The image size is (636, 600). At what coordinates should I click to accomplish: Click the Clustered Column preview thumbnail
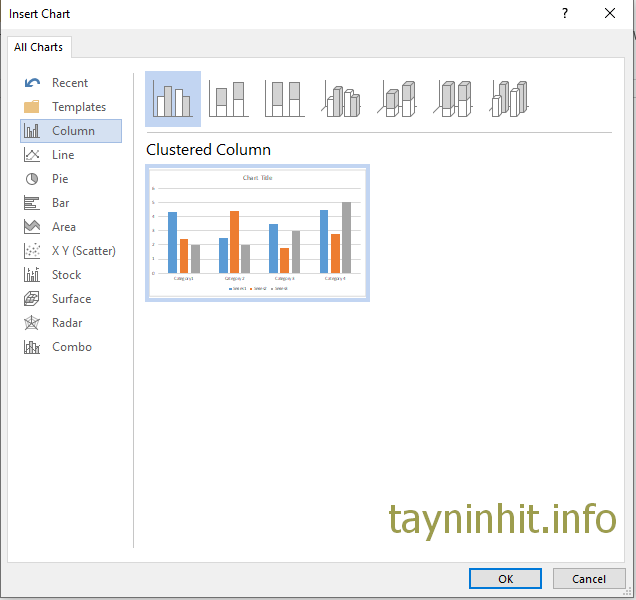(257, 233)
